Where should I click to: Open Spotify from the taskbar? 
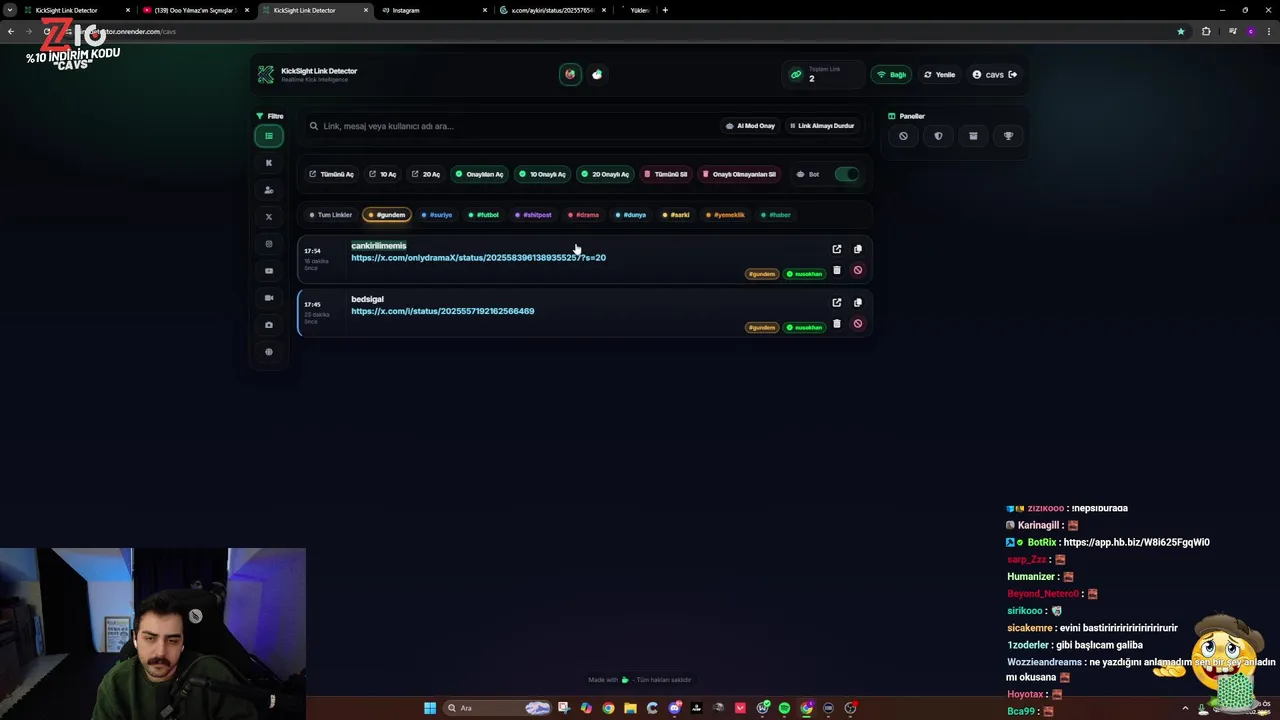tap(784, 708)
